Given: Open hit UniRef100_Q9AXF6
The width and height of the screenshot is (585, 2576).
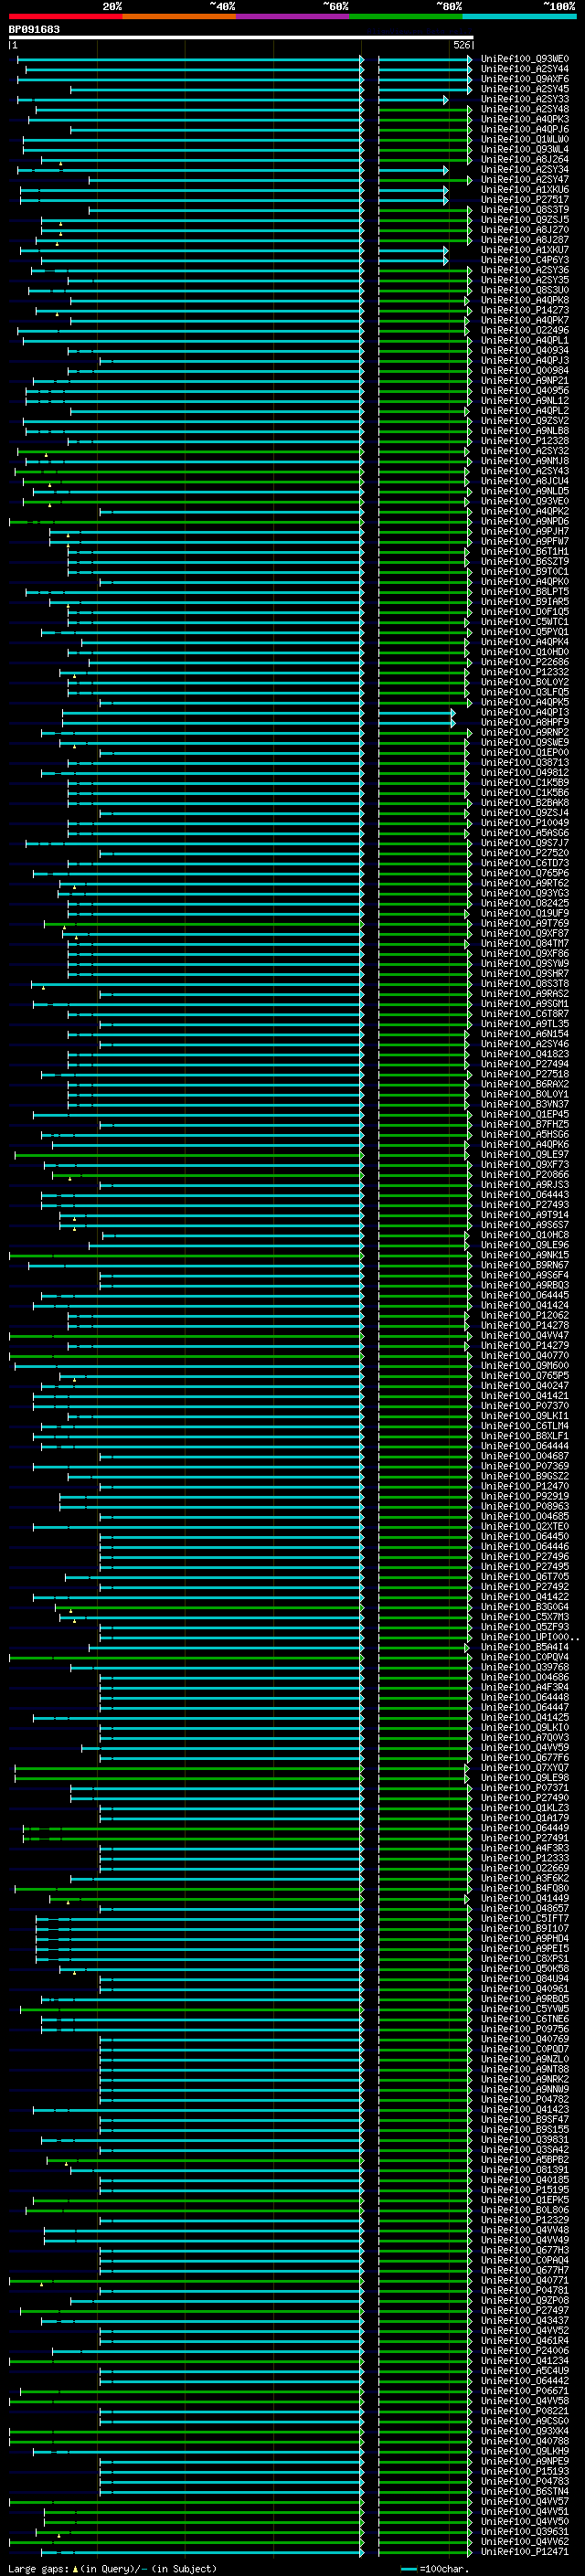Looking at the screenshot, I should tap(525, 79).
